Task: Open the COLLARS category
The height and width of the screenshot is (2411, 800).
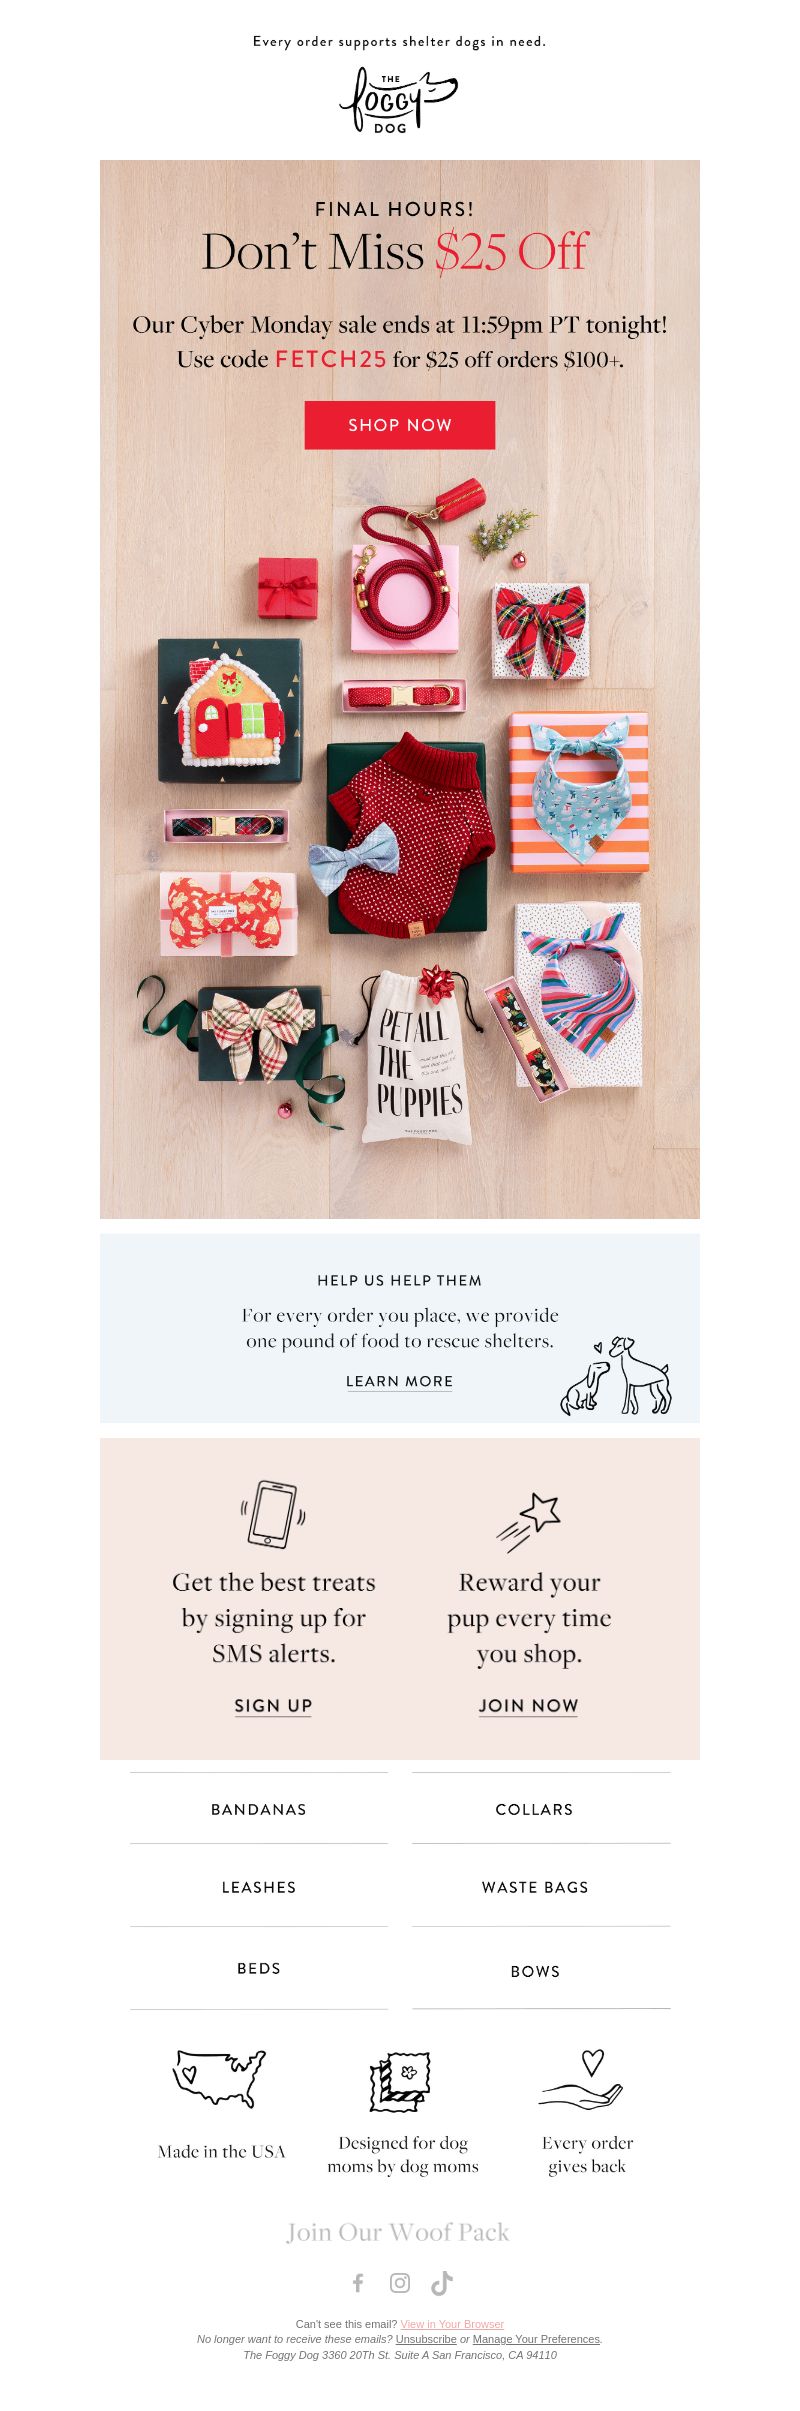Action: coord(535,1809)
